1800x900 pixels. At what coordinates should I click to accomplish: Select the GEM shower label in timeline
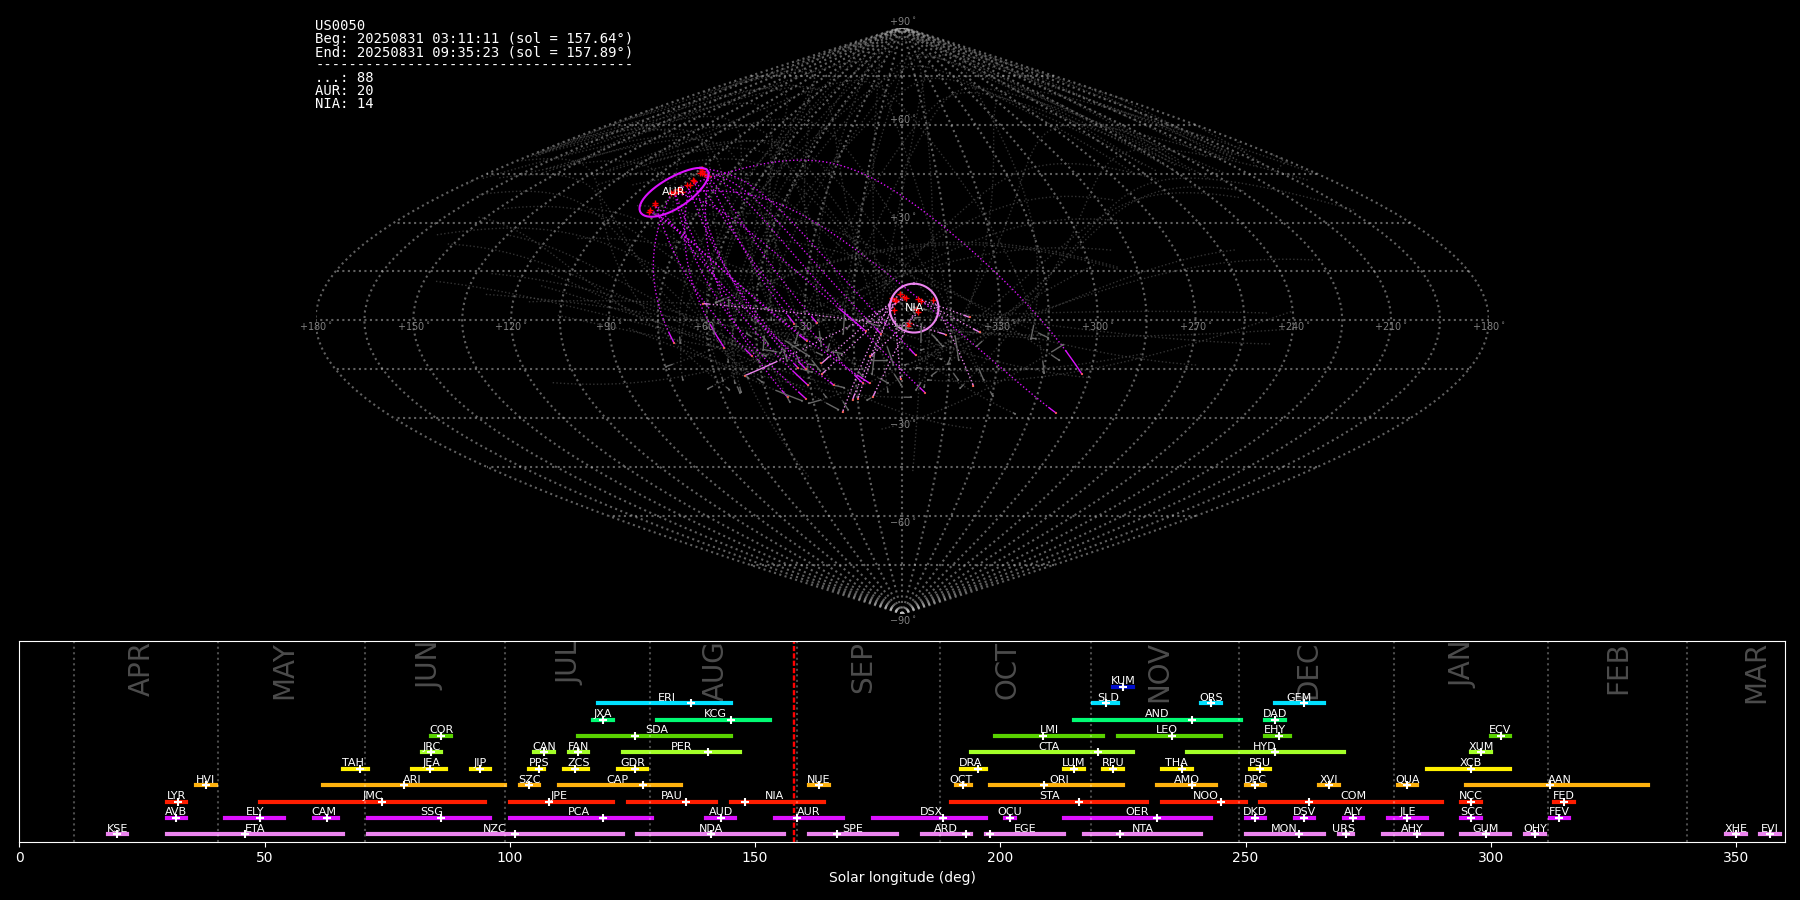tap(1299, 698)
